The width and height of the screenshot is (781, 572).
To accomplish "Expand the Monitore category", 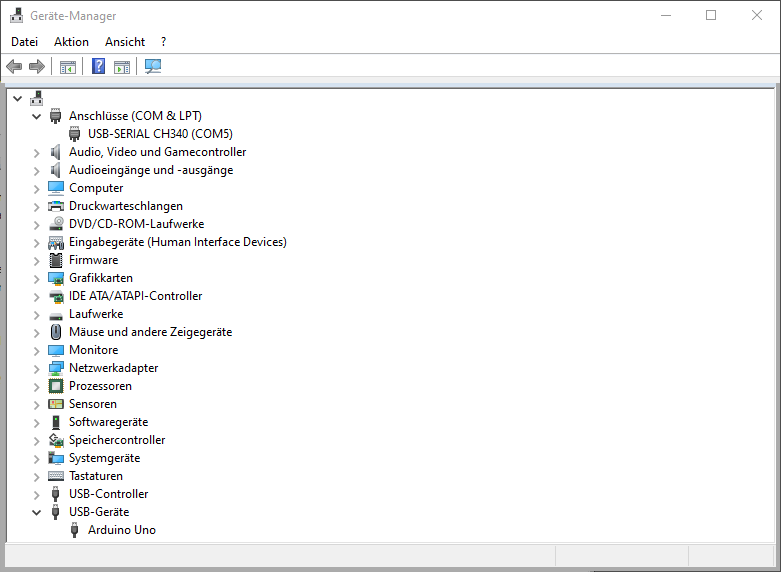I will click(36, 351).
